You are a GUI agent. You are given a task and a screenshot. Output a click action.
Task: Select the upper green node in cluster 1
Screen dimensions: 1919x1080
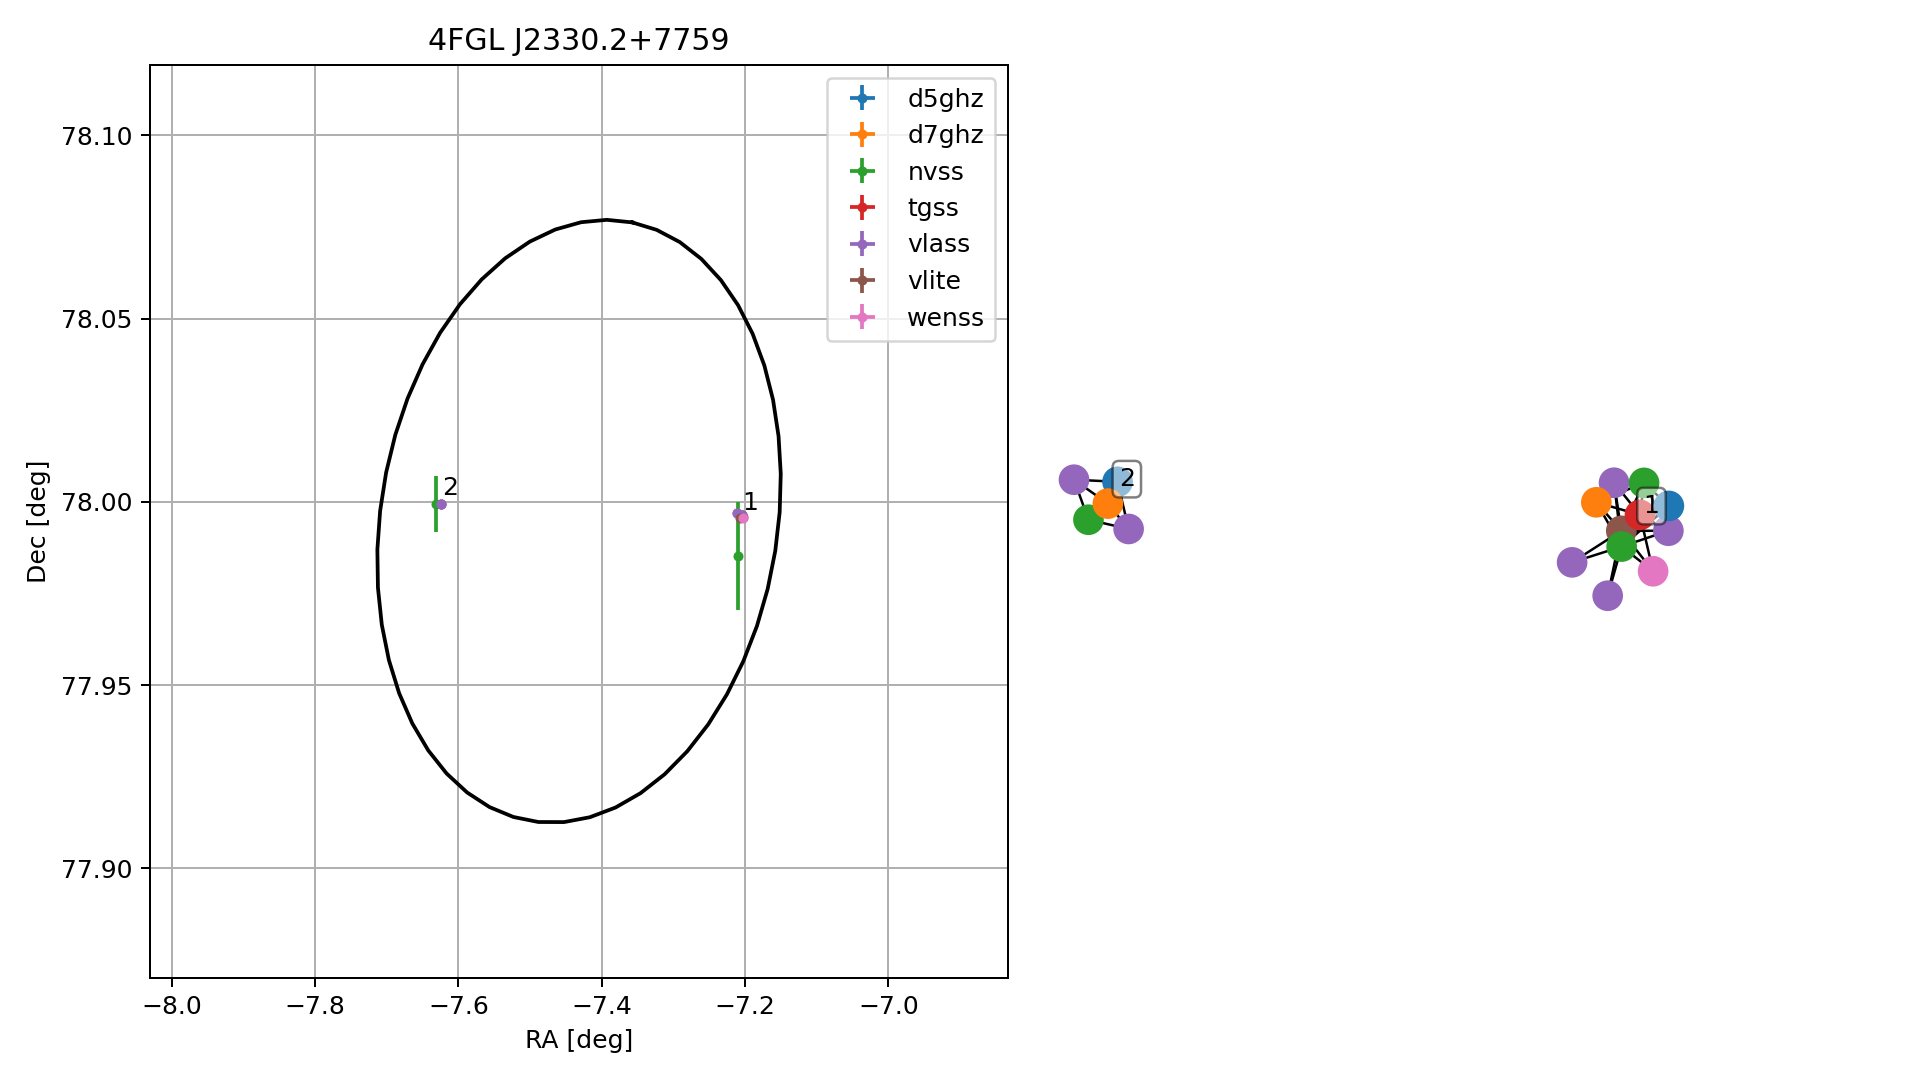[1644, 484]
